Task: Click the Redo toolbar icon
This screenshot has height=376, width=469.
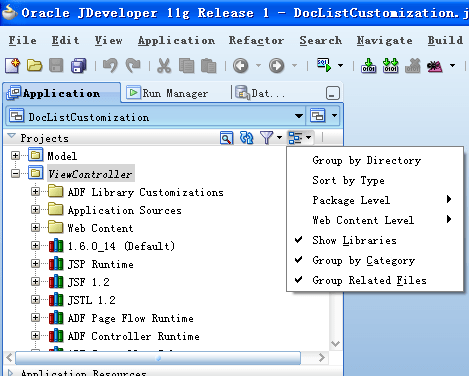Action: (133, 65)
